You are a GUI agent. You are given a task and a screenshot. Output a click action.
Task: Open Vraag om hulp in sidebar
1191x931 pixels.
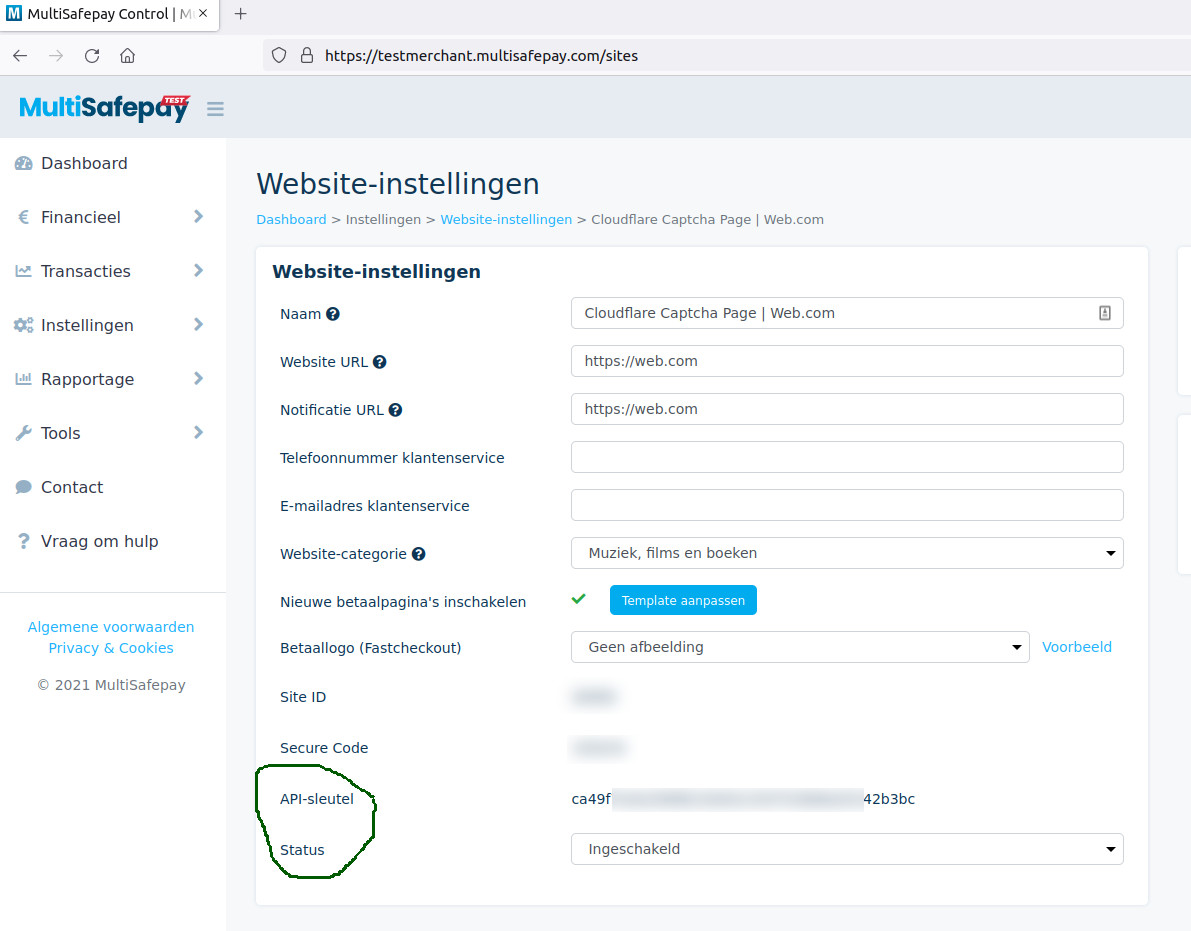pyautogui.click(x=100, y=541)
